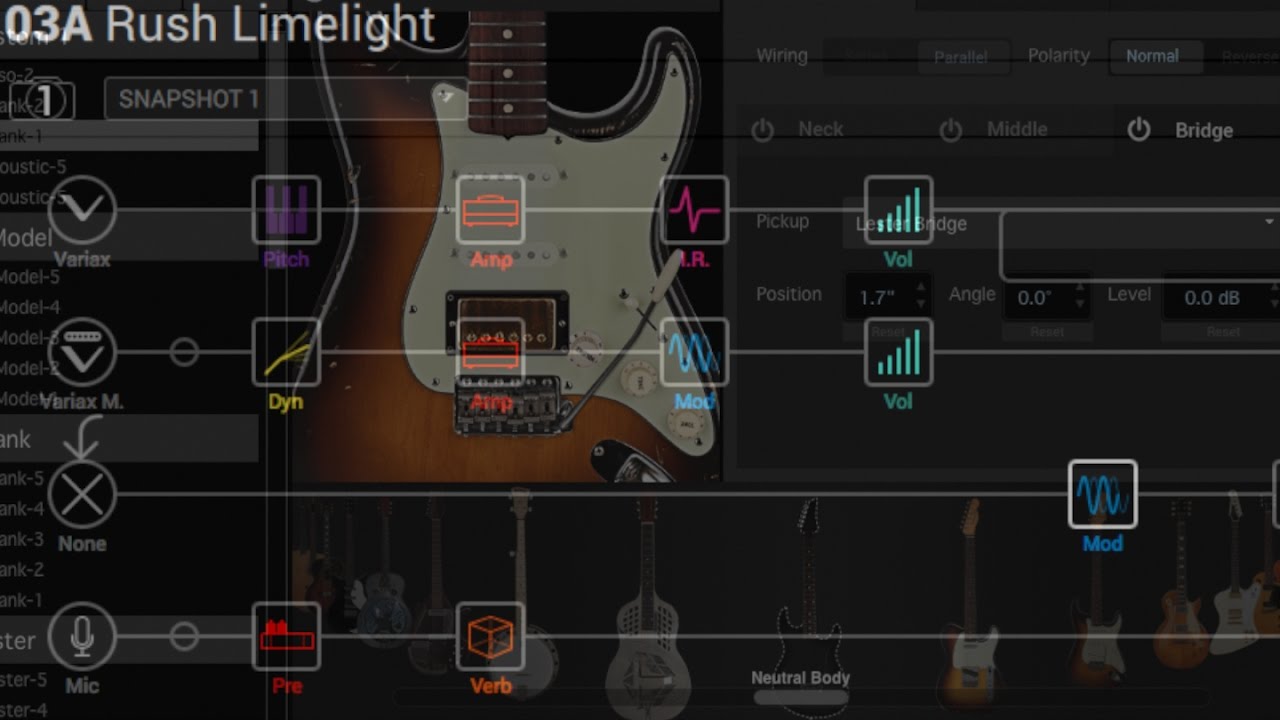Select the Vol block on the Variax M. path
The width and height of the screenshot is (1280, 720).
[898, 352]
